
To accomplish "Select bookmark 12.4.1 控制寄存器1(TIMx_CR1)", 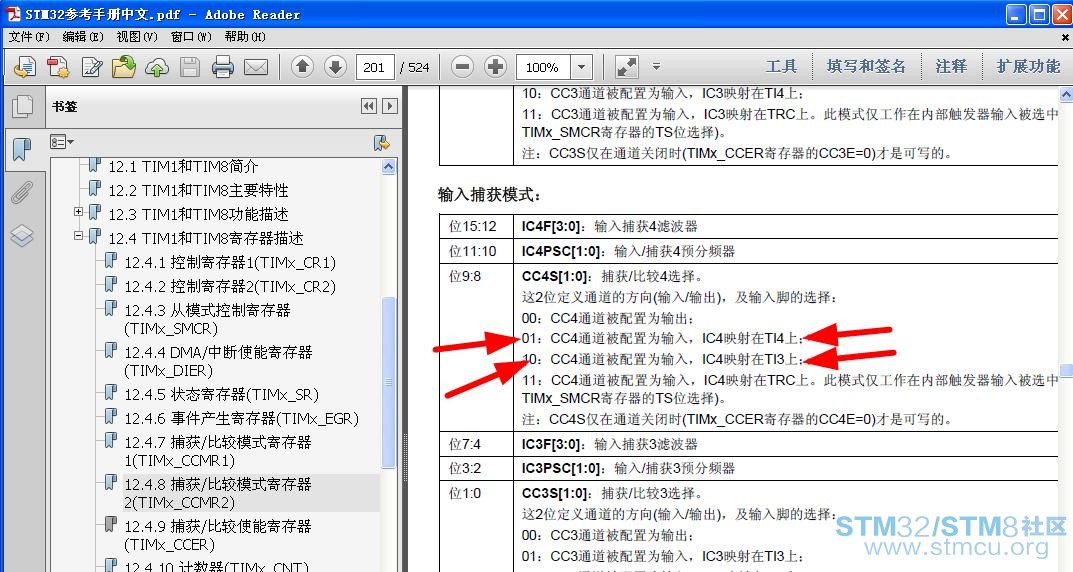I will click(230, 262).
